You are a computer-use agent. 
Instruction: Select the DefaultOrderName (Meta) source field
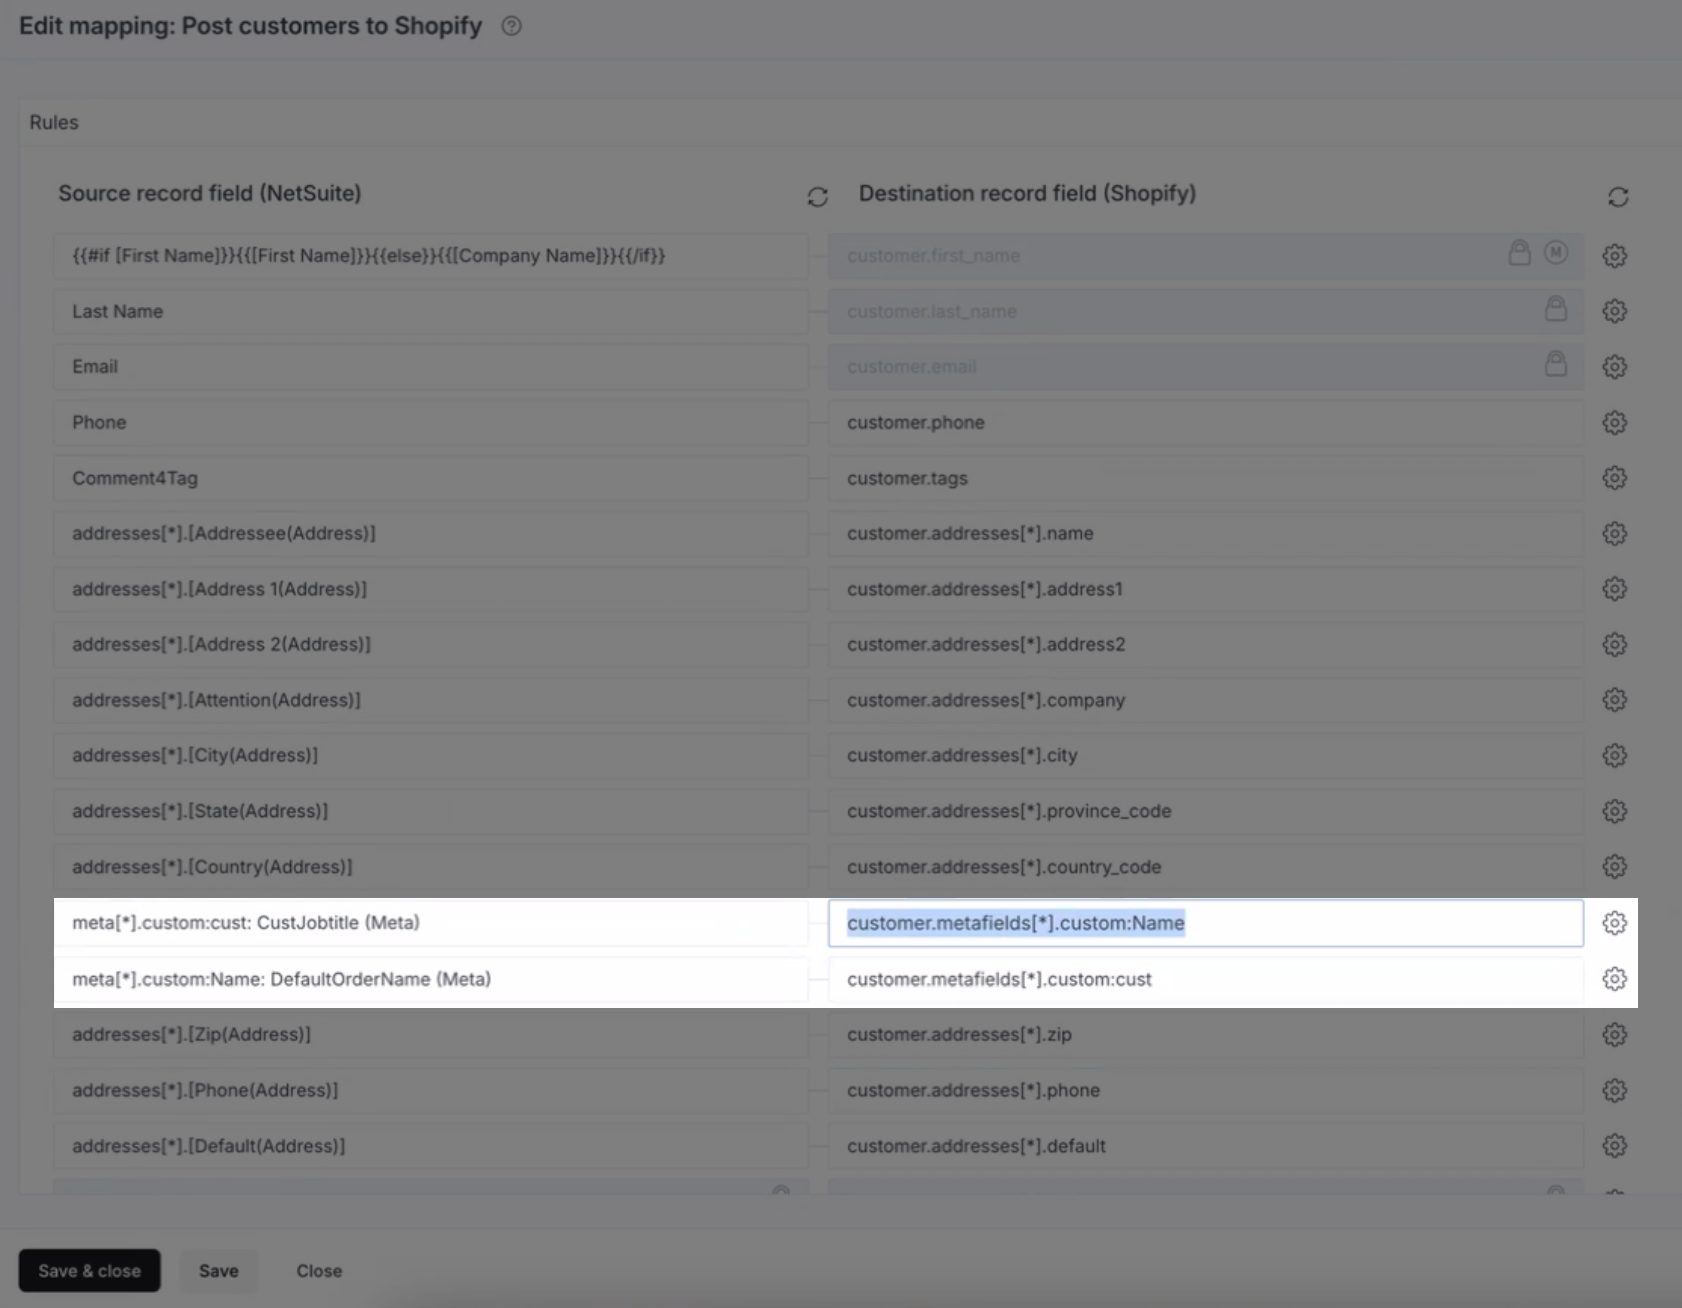coord(430,979)
